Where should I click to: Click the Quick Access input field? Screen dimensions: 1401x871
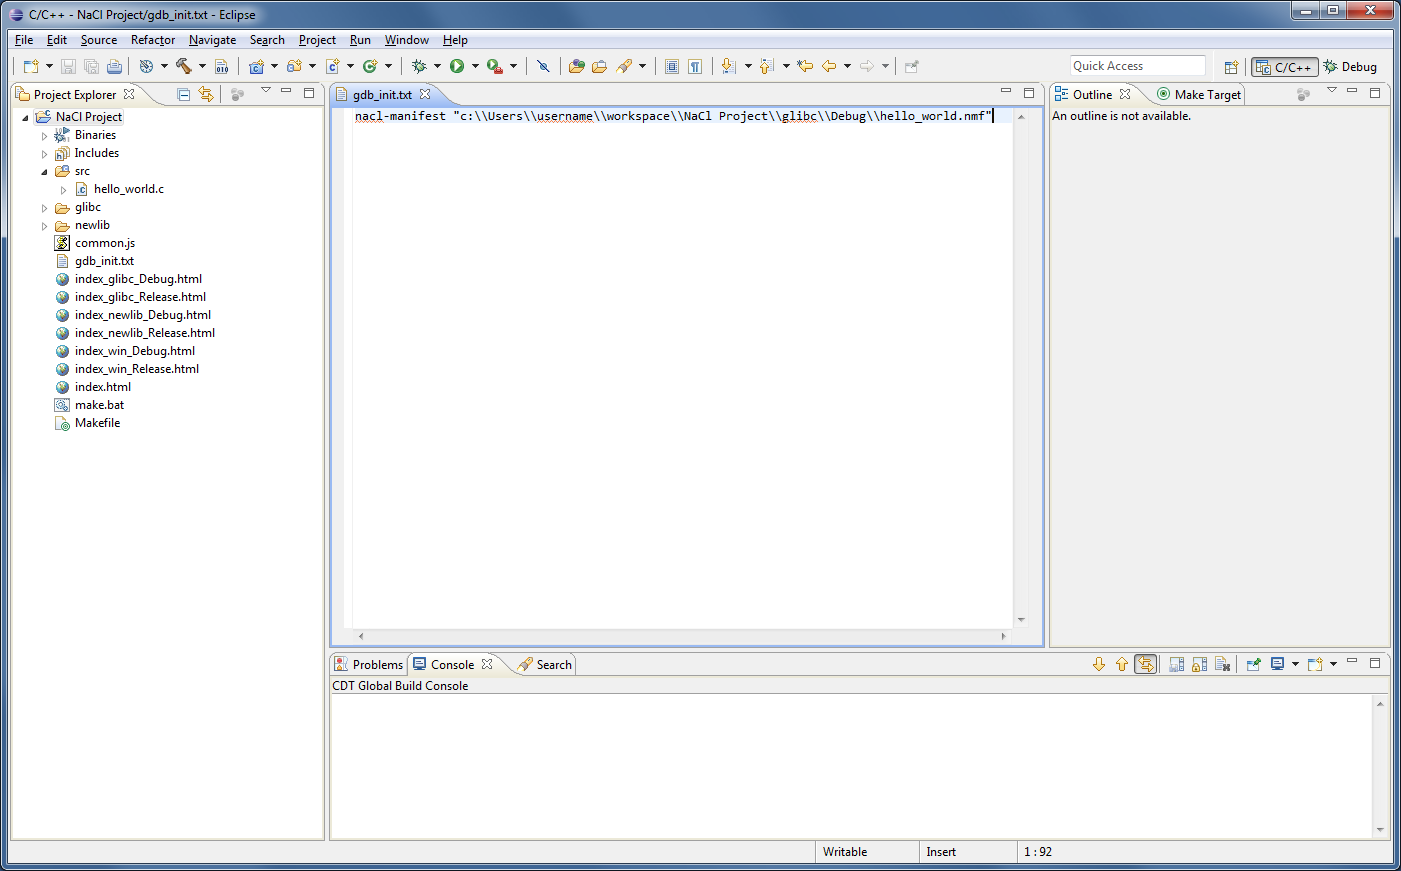point(1138,66)
